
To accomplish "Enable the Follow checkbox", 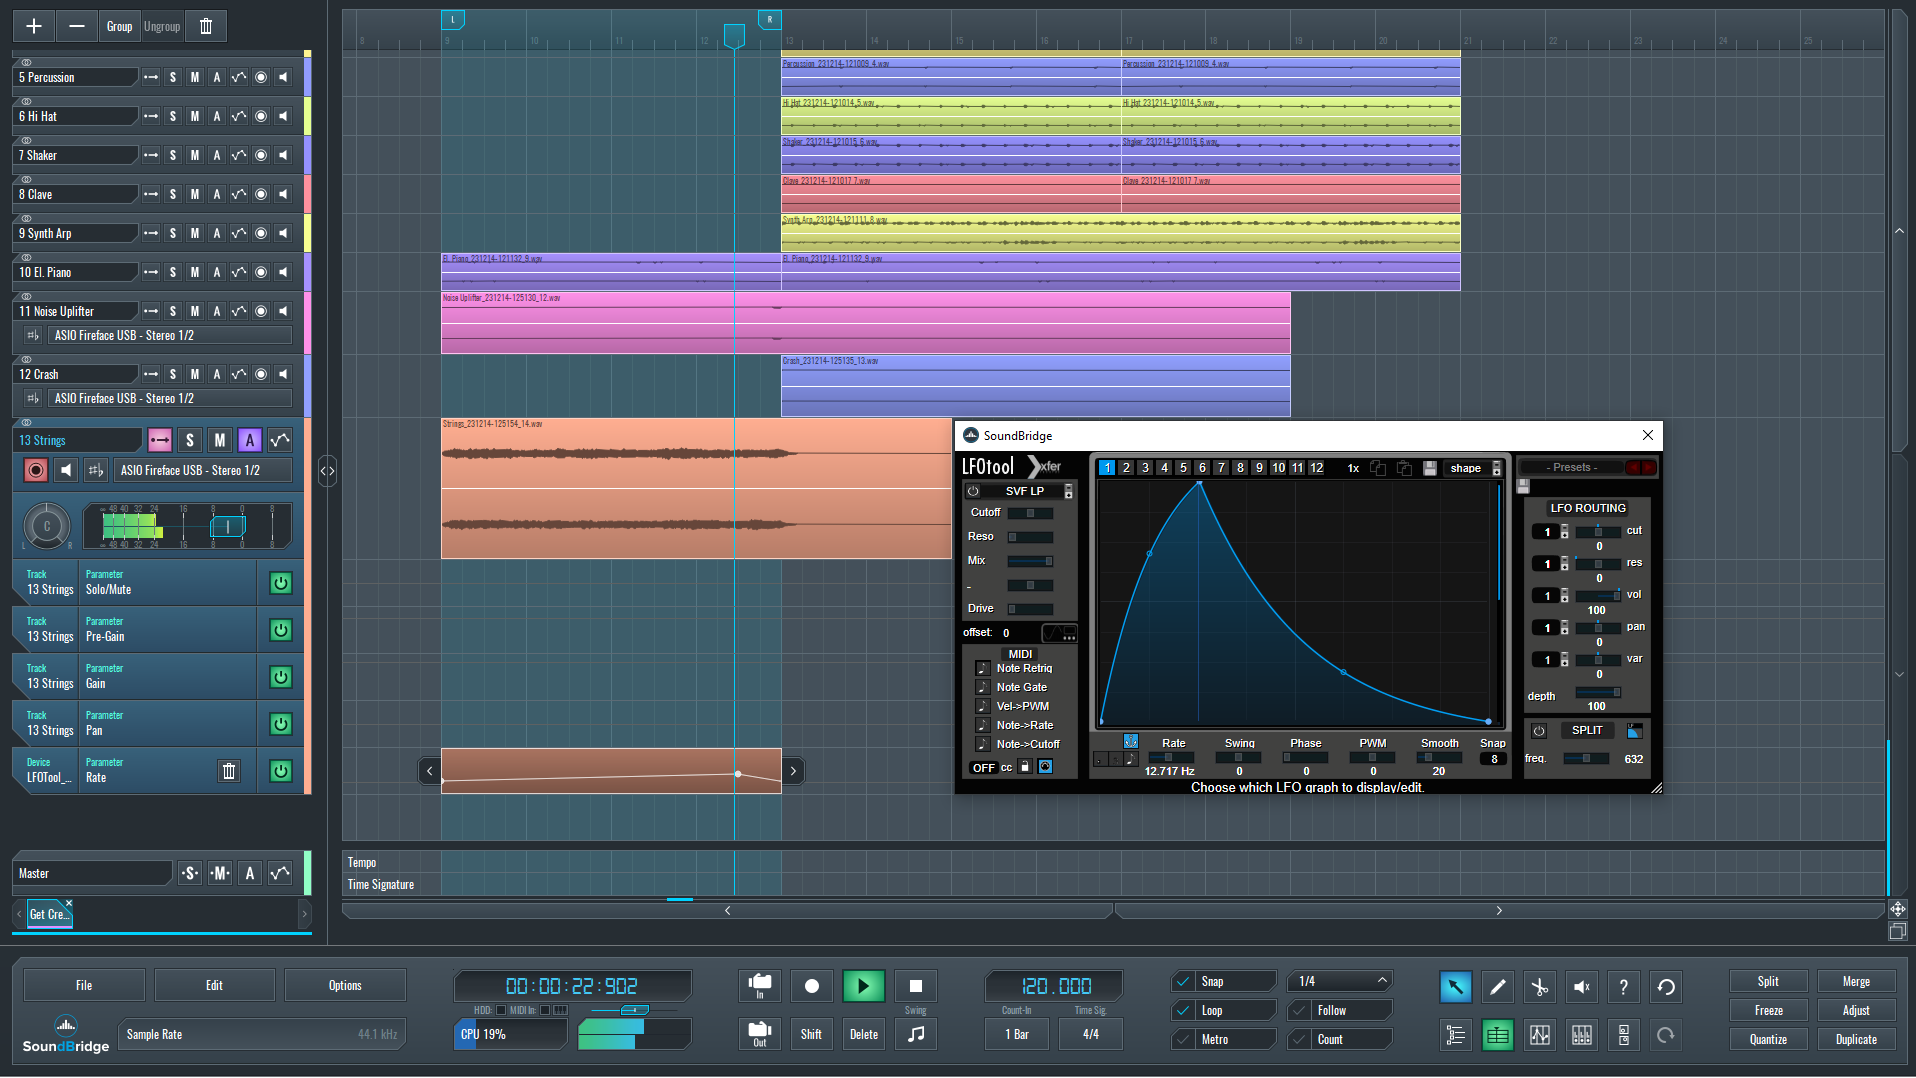I will [1300, 1011].
